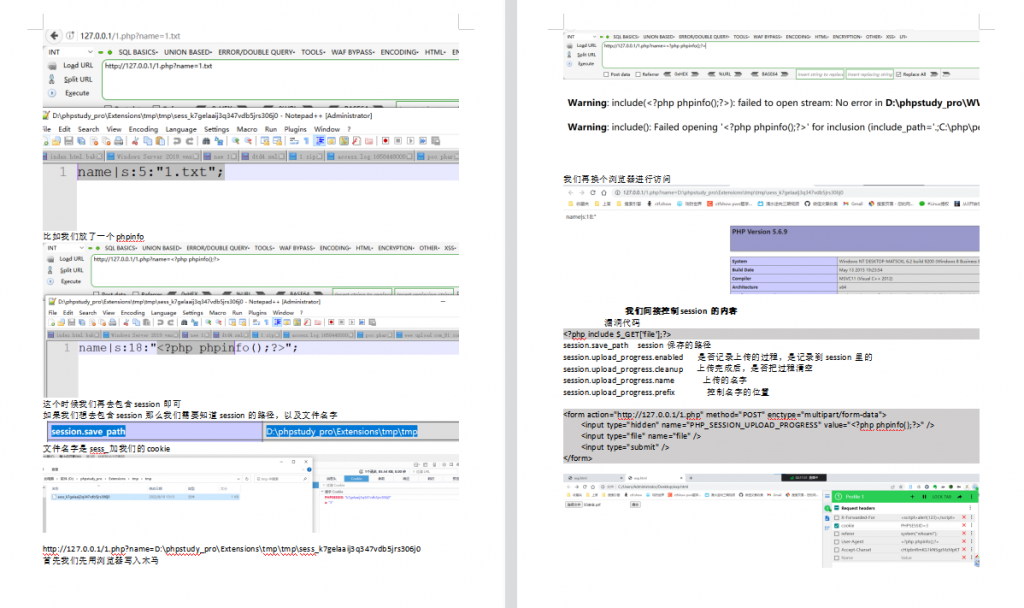Click the Chrome forward arrow on the right page
Image resolution: width=1024 pixels, height=608 pixels.
pyautogui.click(x=581, y=193)
